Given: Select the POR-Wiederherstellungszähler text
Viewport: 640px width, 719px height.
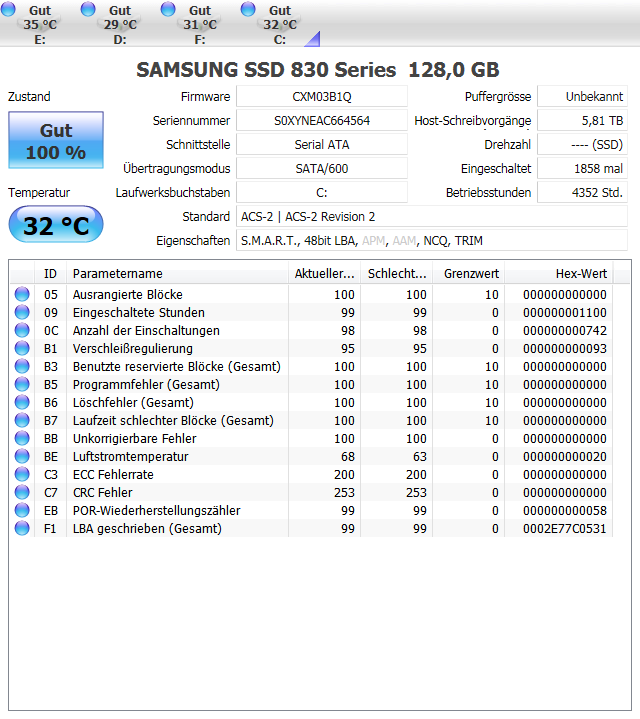Looking at the screenshot, I should 156,510.
